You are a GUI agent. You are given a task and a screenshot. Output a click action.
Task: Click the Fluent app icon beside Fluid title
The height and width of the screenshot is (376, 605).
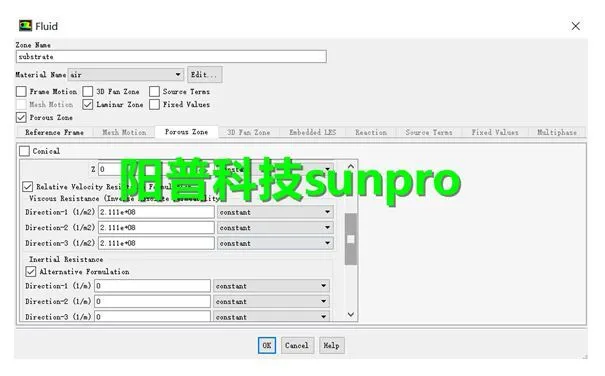[x=25, y=26]
